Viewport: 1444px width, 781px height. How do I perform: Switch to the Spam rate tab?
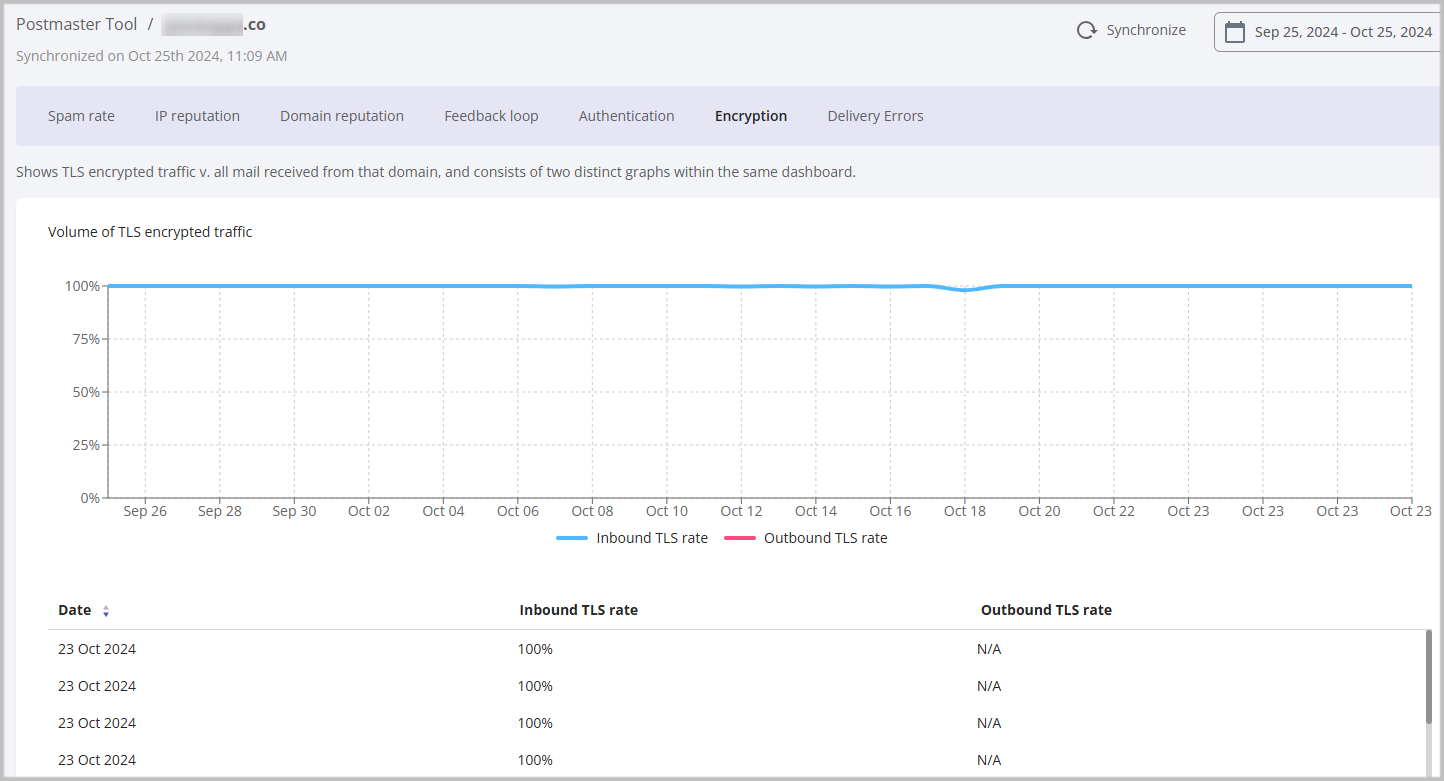81,116
